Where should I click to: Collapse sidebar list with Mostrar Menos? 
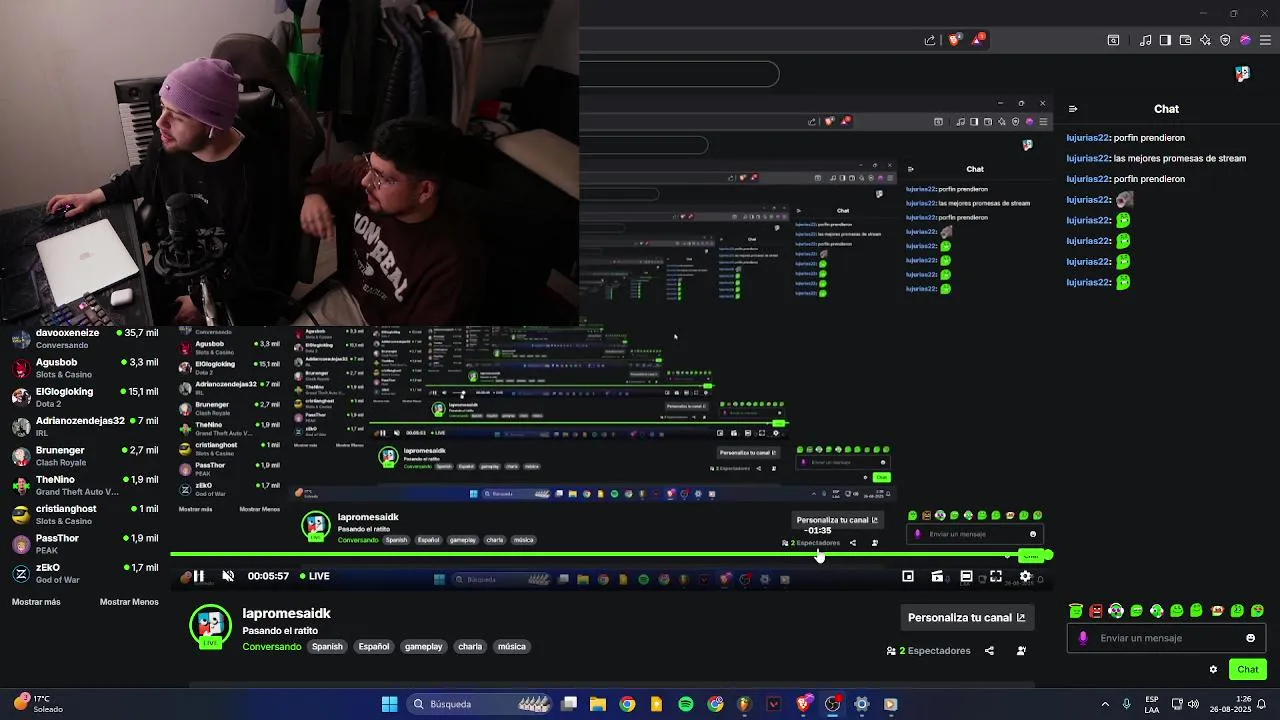point(129,602)
